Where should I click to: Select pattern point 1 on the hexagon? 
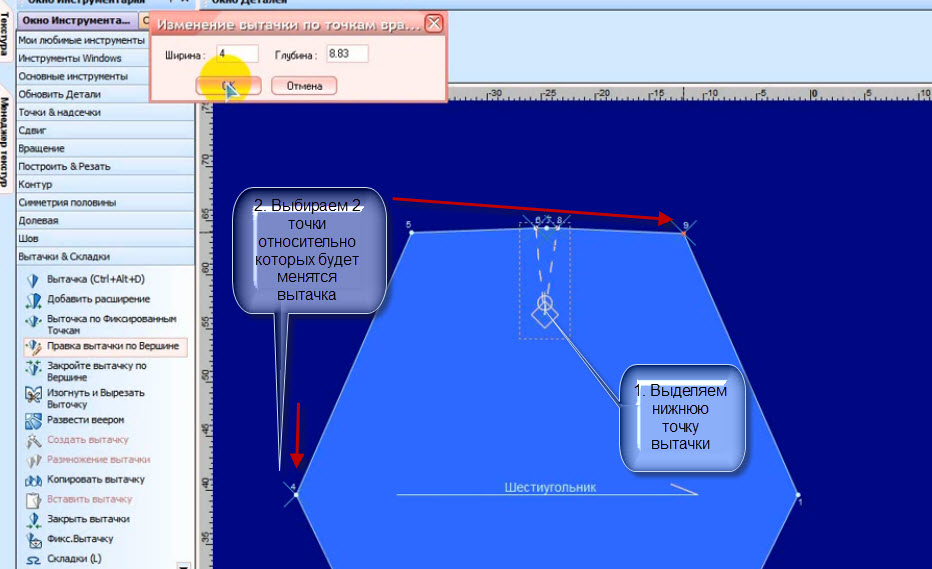[798, 495]
